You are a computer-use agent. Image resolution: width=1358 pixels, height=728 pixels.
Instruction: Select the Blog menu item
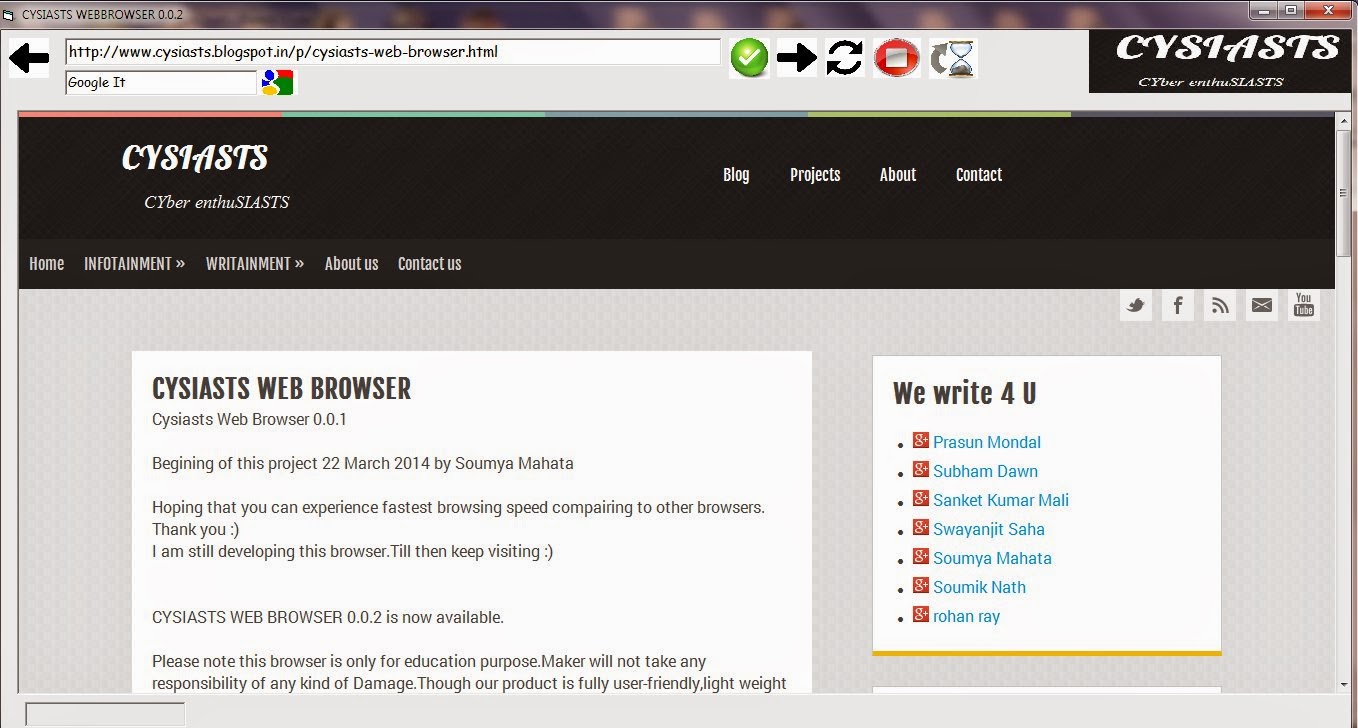(x=736, y=175)
